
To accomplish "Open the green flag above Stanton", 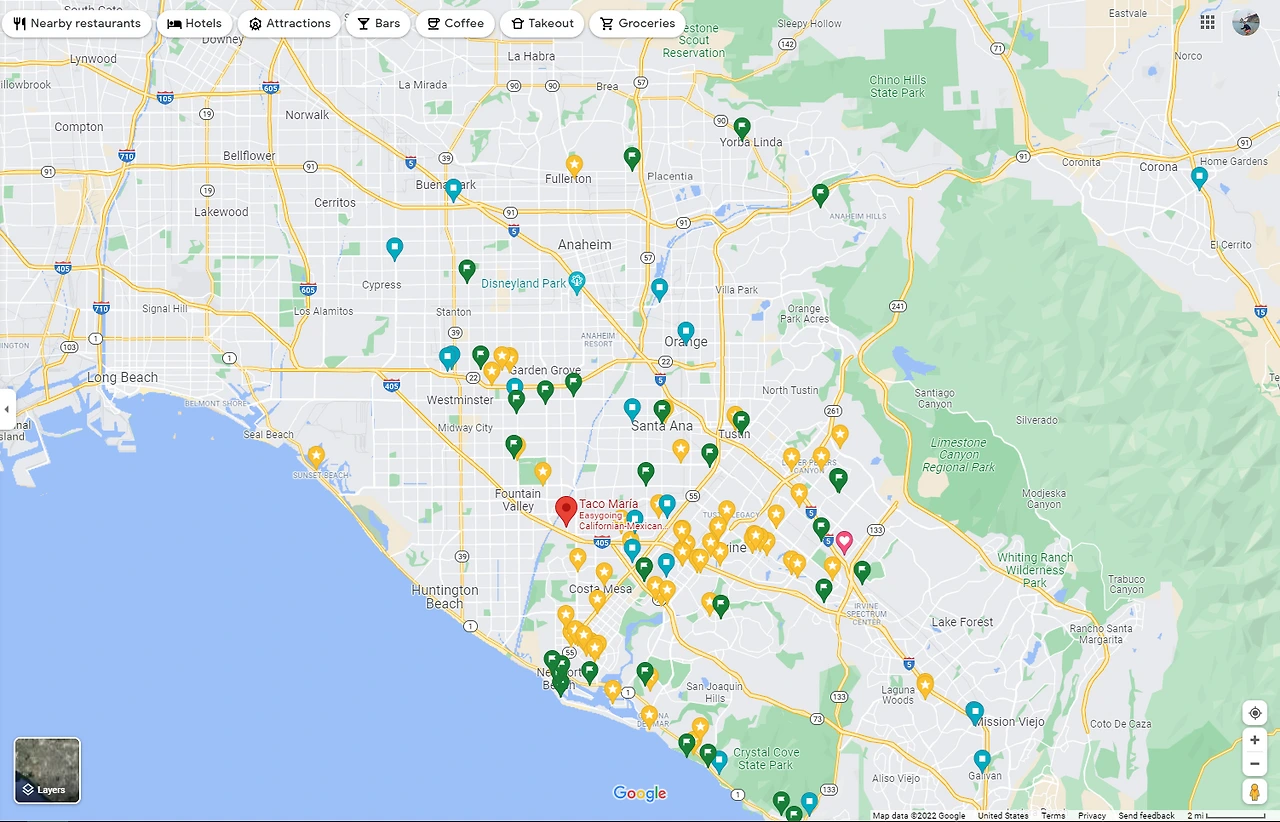I will 467,270.
